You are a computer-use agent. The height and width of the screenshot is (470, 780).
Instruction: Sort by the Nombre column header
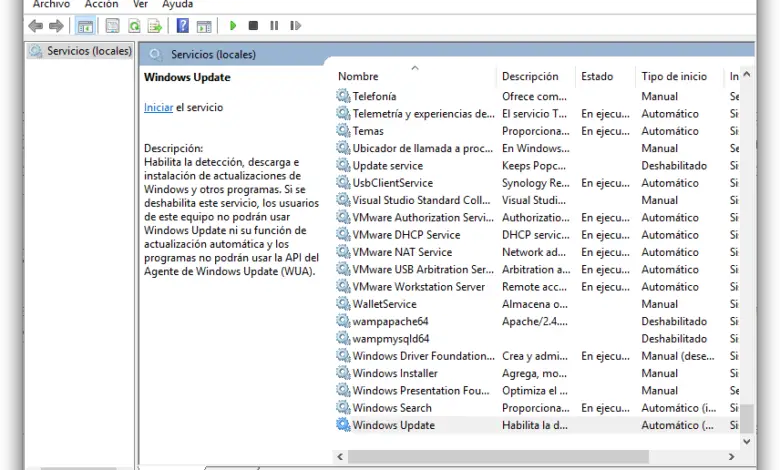358,76
